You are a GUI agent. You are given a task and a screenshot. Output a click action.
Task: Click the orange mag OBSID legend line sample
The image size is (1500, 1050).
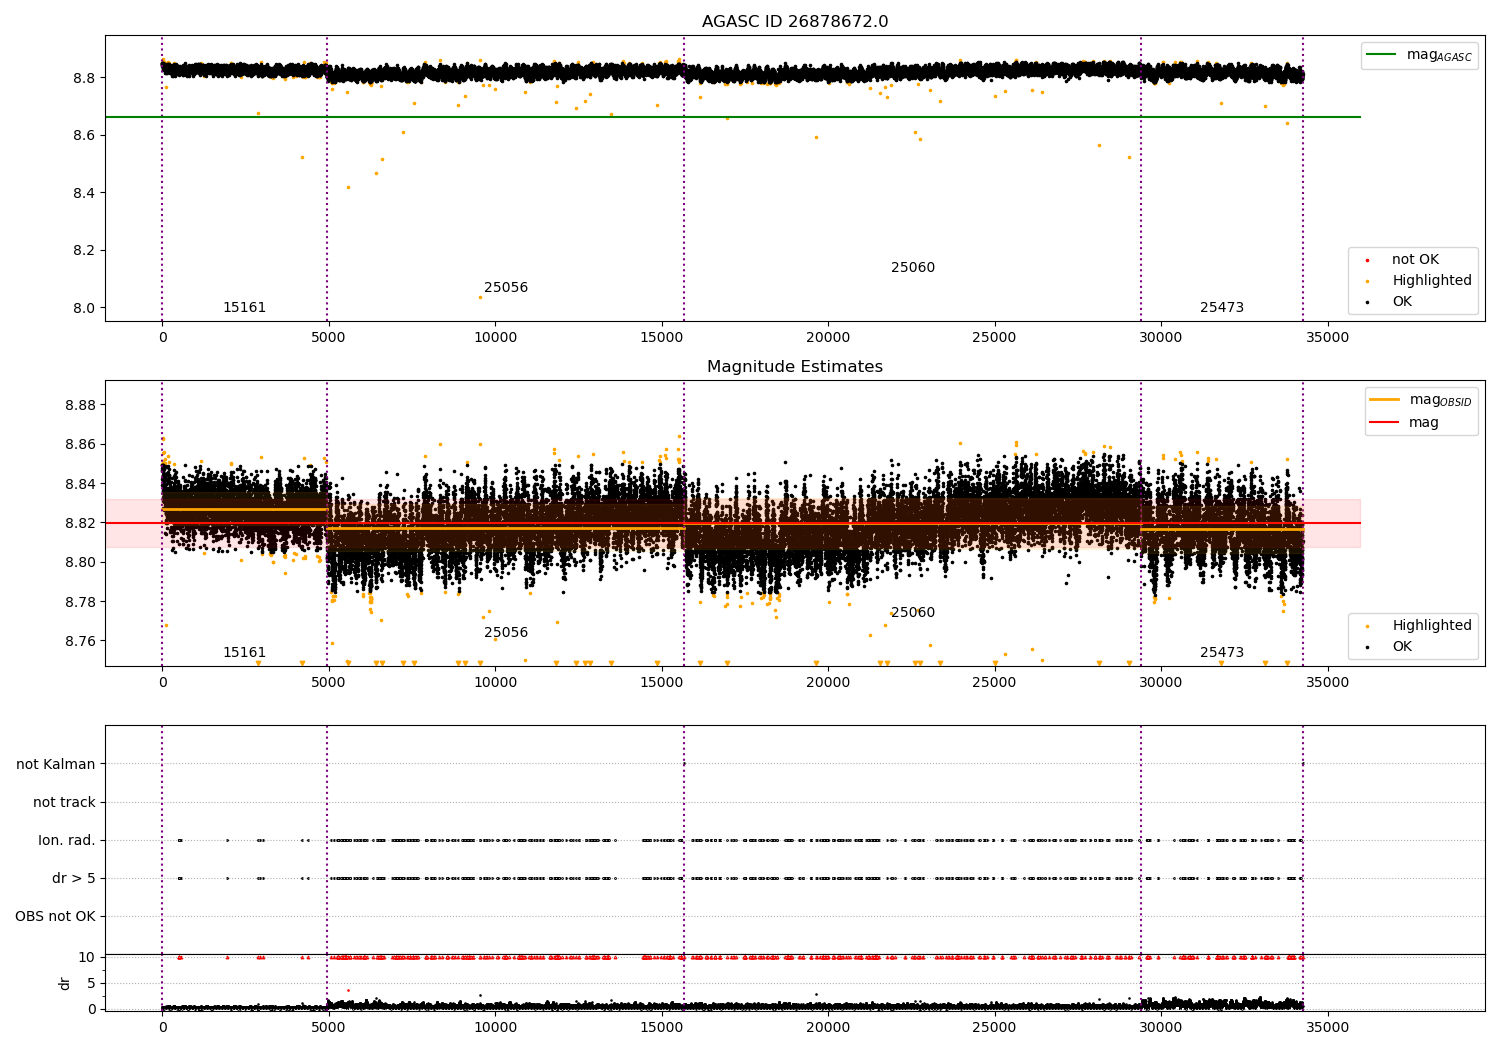click(x=1385, y=400)
